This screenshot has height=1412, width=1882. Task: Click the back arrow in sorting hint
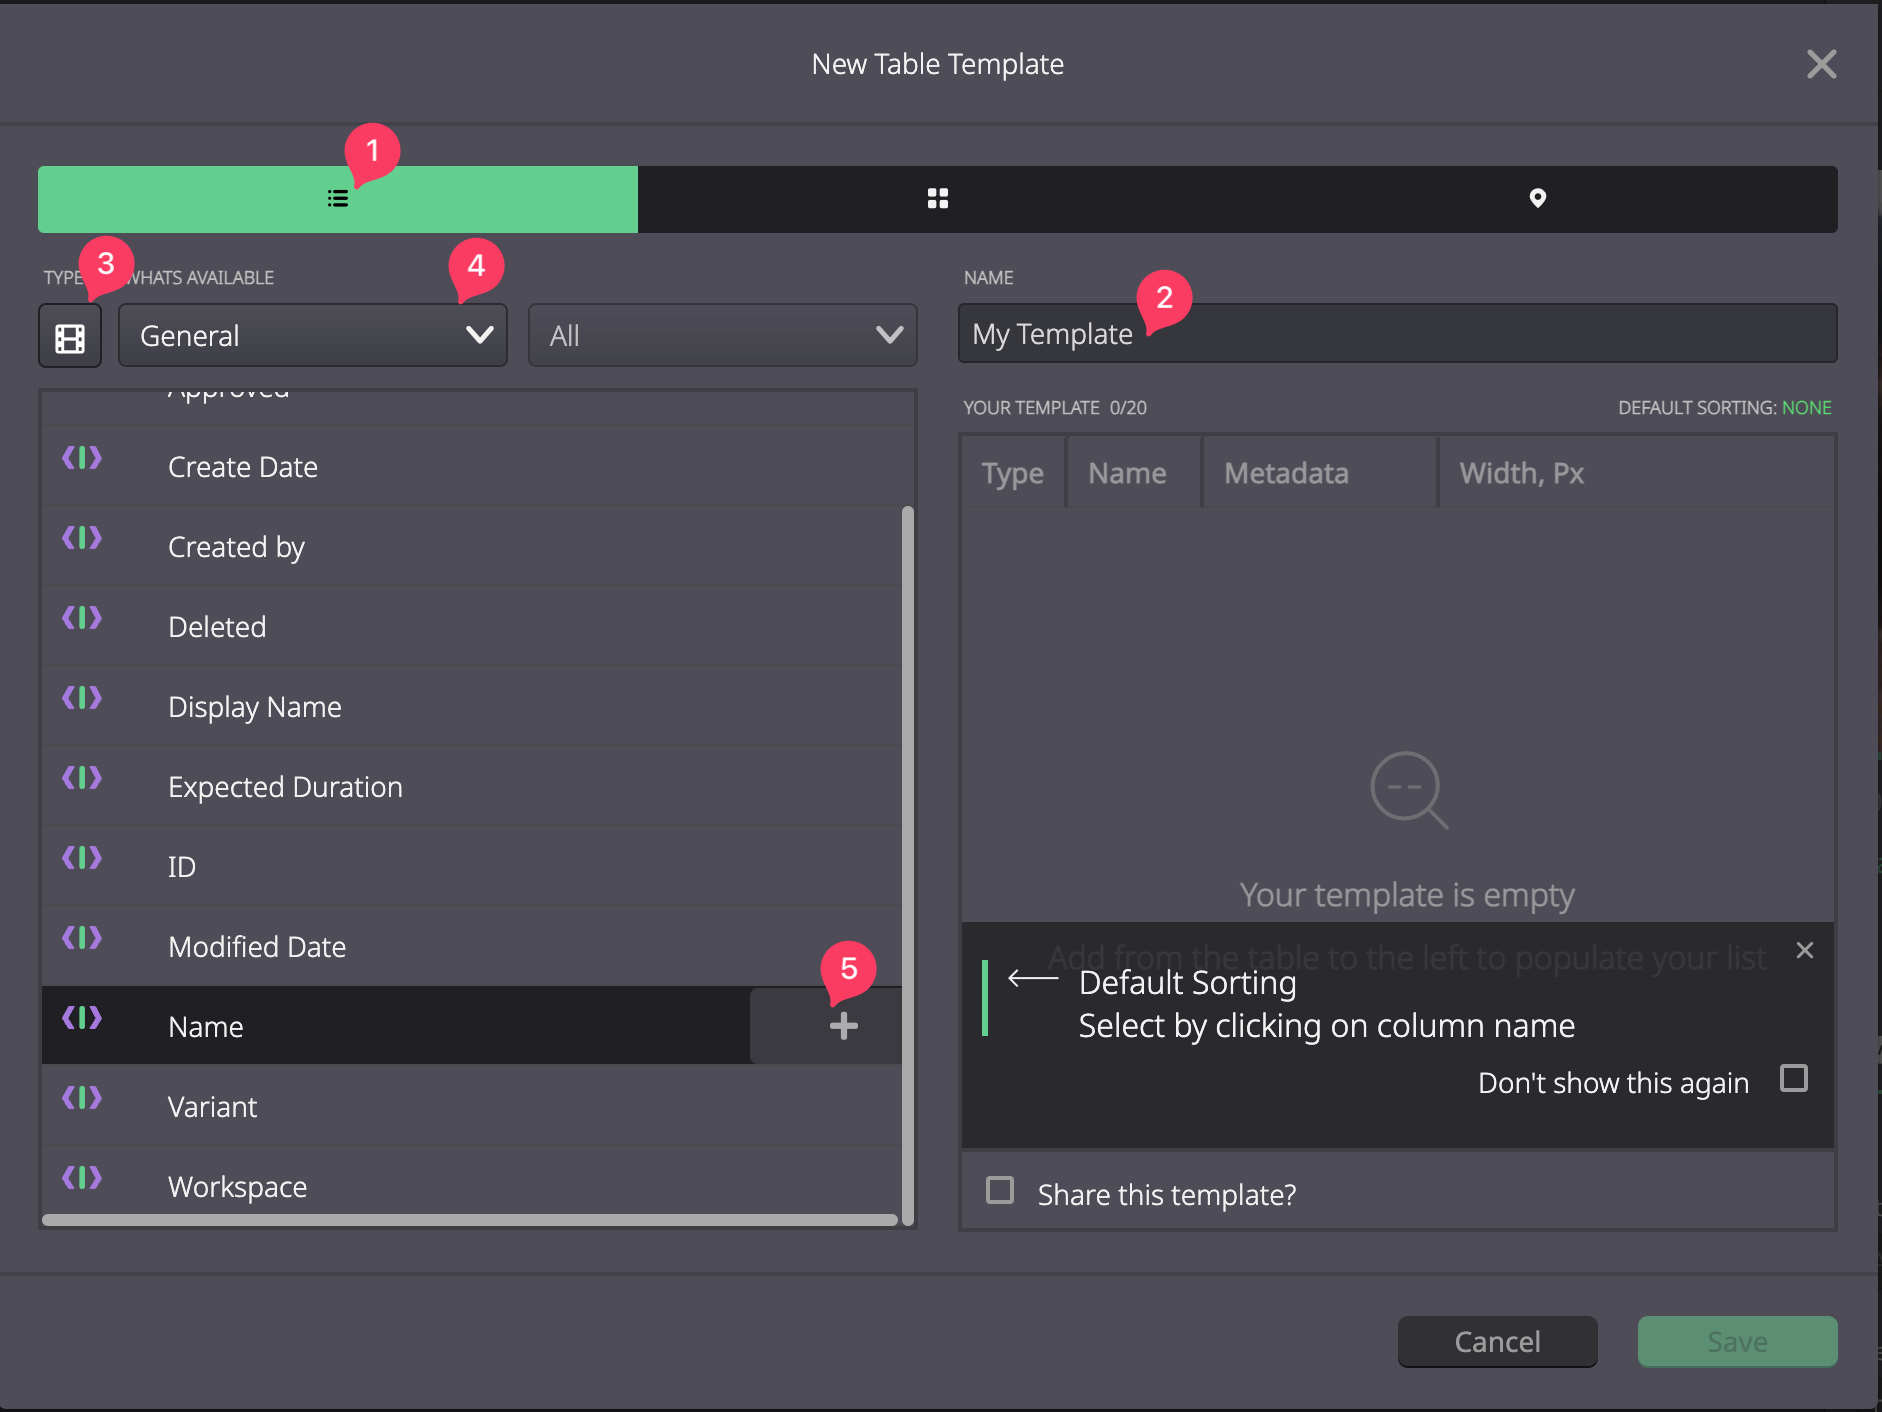click(1033, 978)
